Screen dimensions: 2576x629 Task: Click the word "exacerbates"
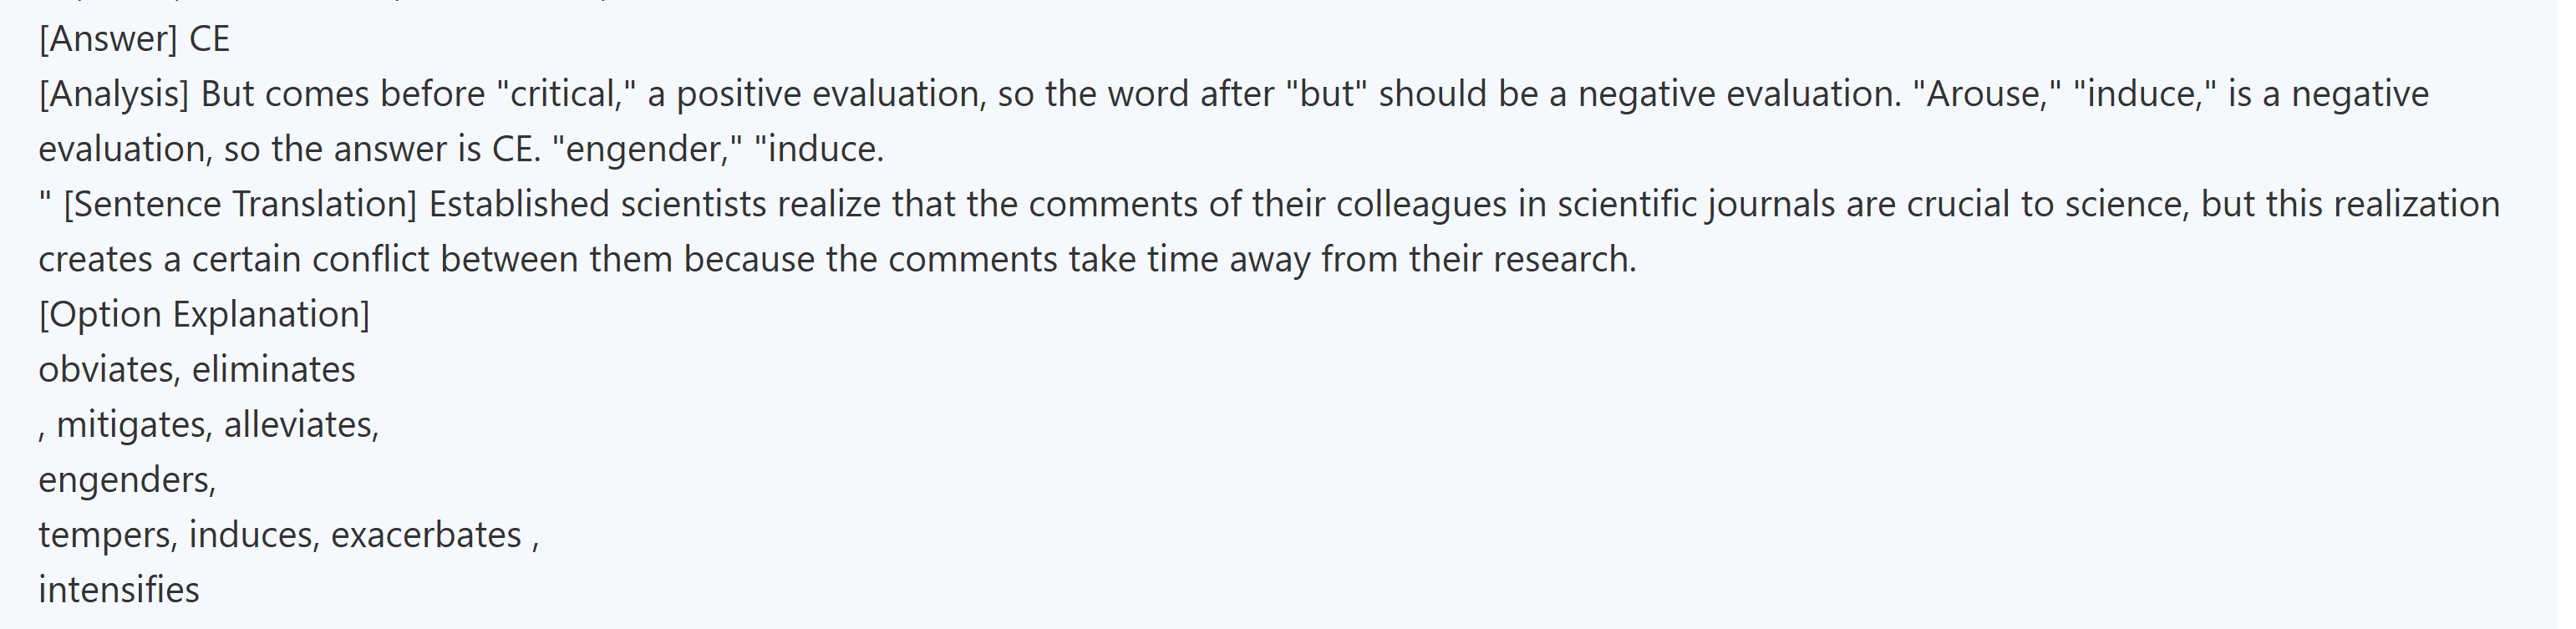pos(426,535)
